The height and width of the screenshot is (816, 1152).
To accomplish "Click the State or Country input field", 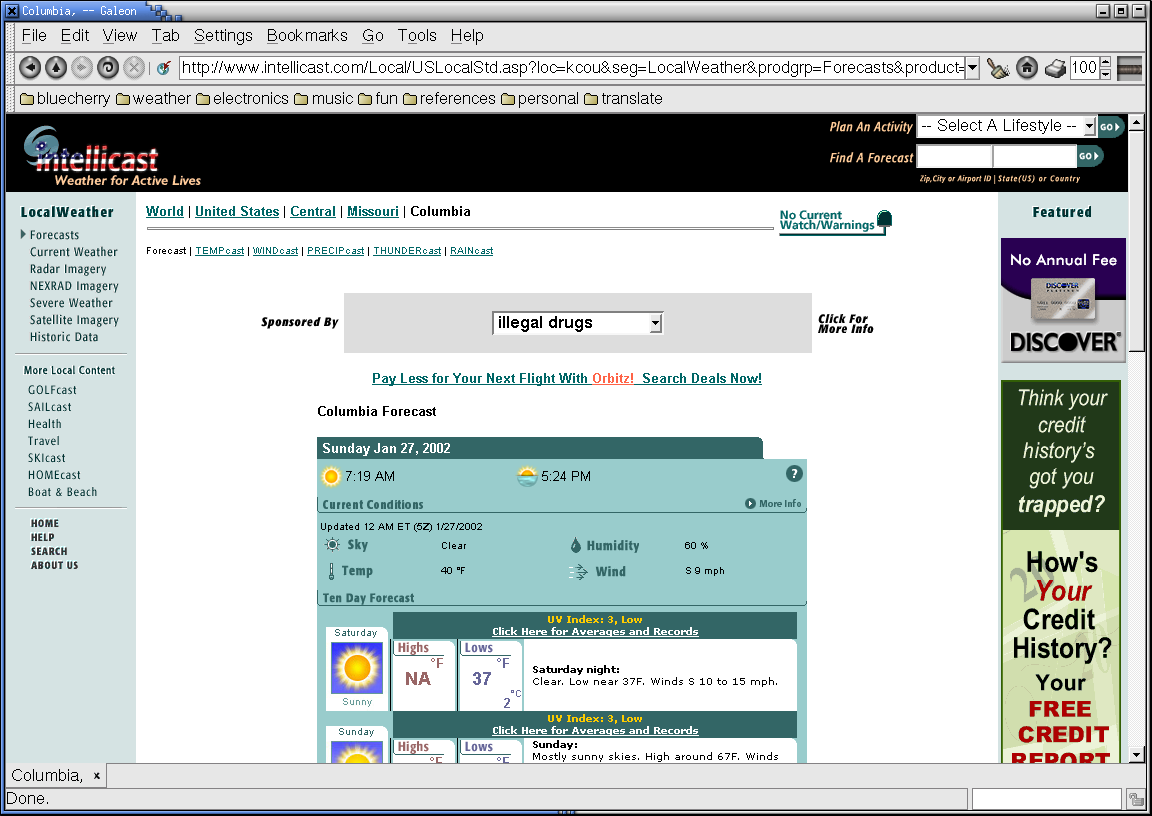I will point(1034,156).
